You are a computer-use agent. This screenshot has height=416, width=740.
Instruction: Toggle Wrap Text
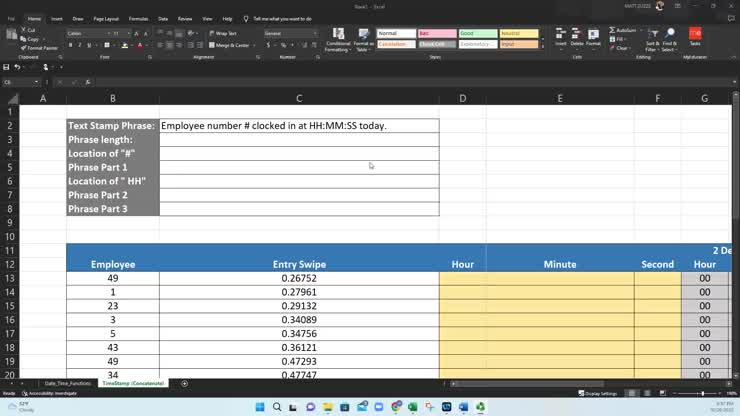[x=224, y=33]
